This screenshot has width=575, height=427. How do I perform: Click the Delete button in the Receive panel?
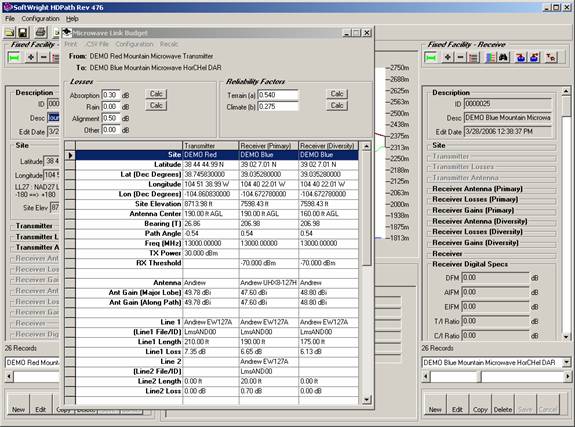(503, 405)
